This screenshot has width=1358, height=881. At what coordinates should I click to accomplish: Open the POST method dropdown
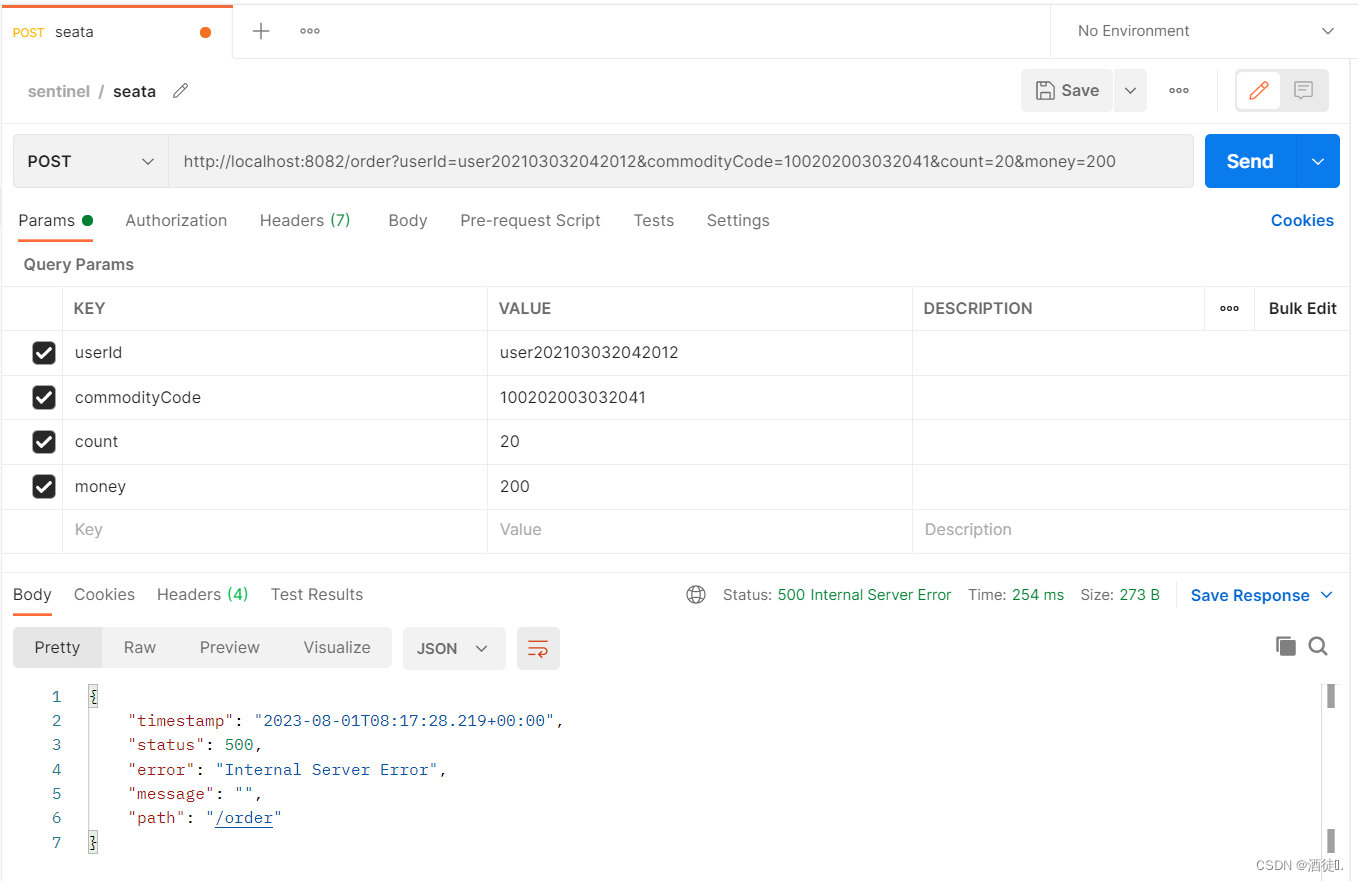click(x=91, y=161)
